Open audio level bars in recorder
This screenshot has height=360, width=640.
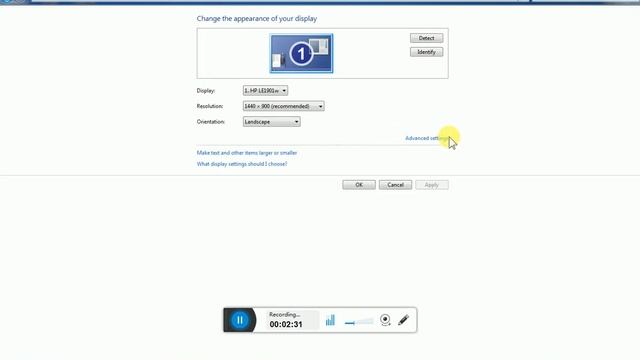tap(330, 320)
